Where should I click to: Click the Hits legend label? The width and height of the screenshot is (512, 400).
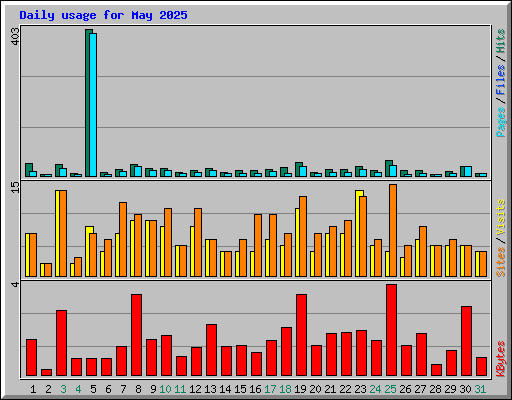click(501, 41)
